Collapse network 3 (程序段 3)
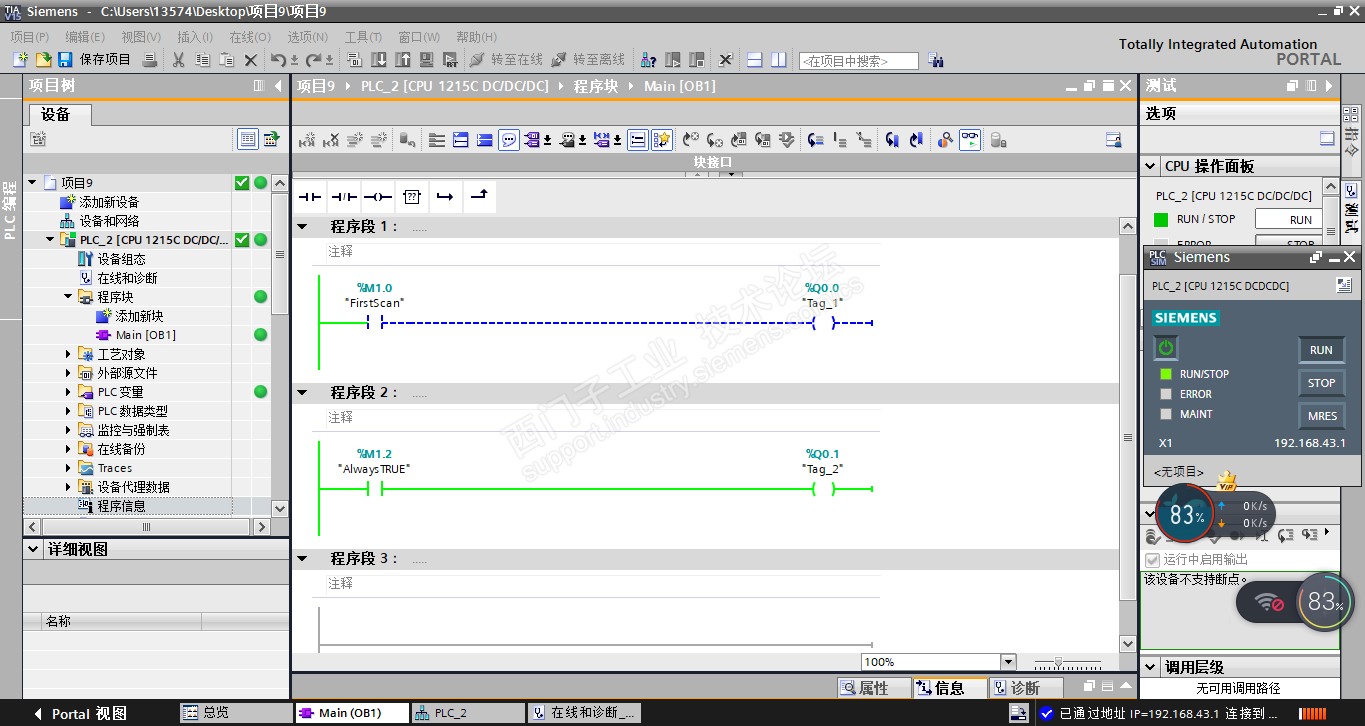 pyautogui.click(x=302, y=559)
